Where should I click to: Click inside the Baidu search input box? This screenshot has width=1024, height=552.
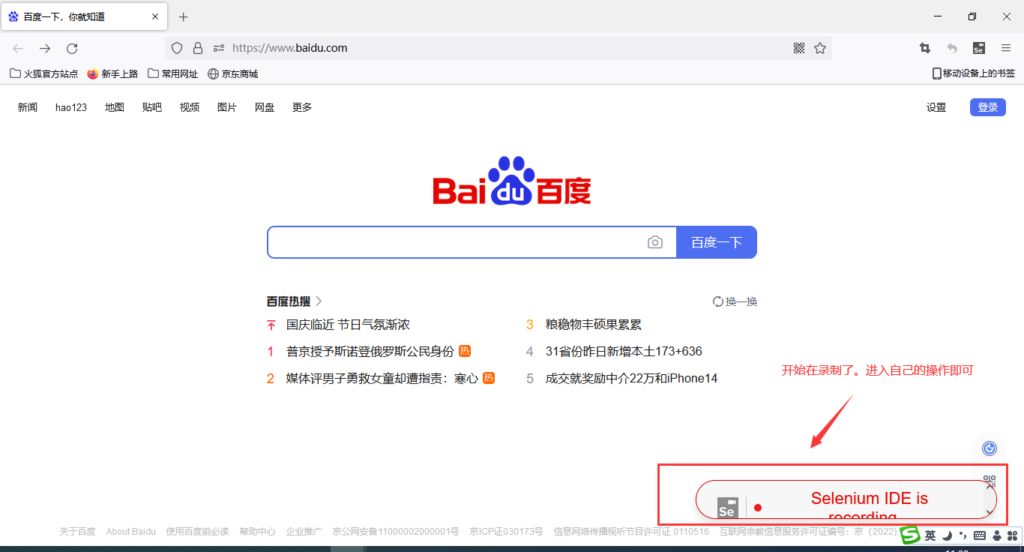pos(455,242)
